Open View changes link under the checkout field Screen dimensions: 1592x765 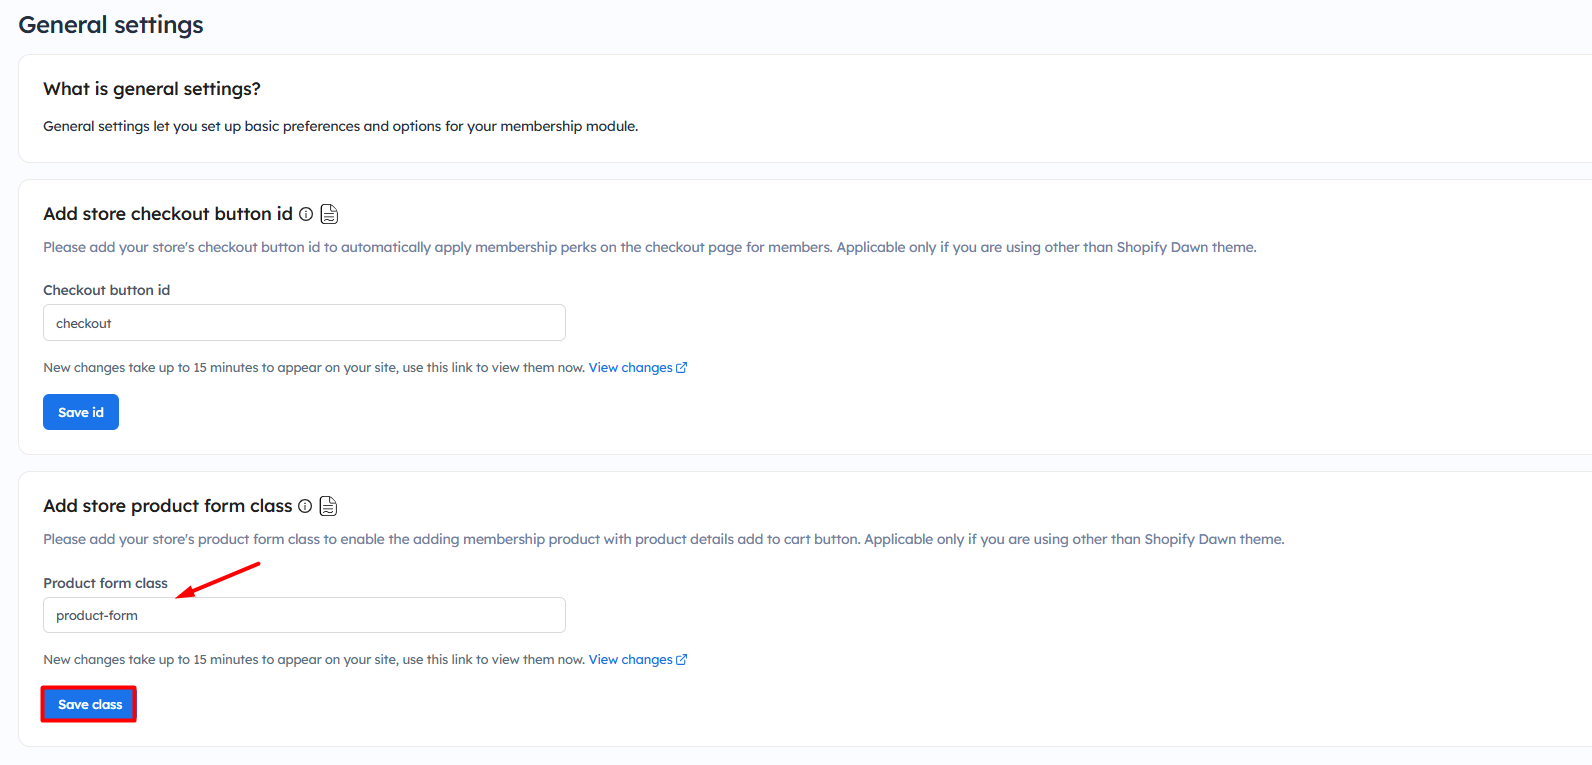point(630,368)
